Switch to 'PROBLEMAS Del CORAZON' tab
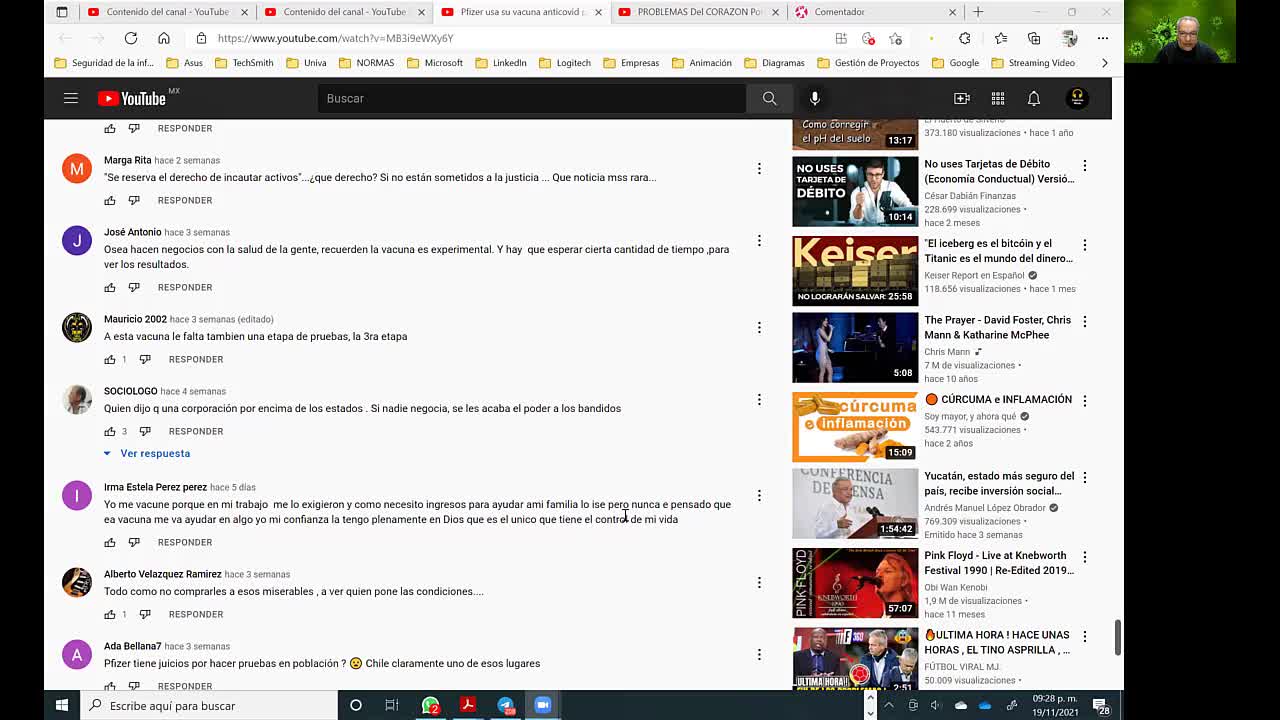 click(x=698, y=12)
